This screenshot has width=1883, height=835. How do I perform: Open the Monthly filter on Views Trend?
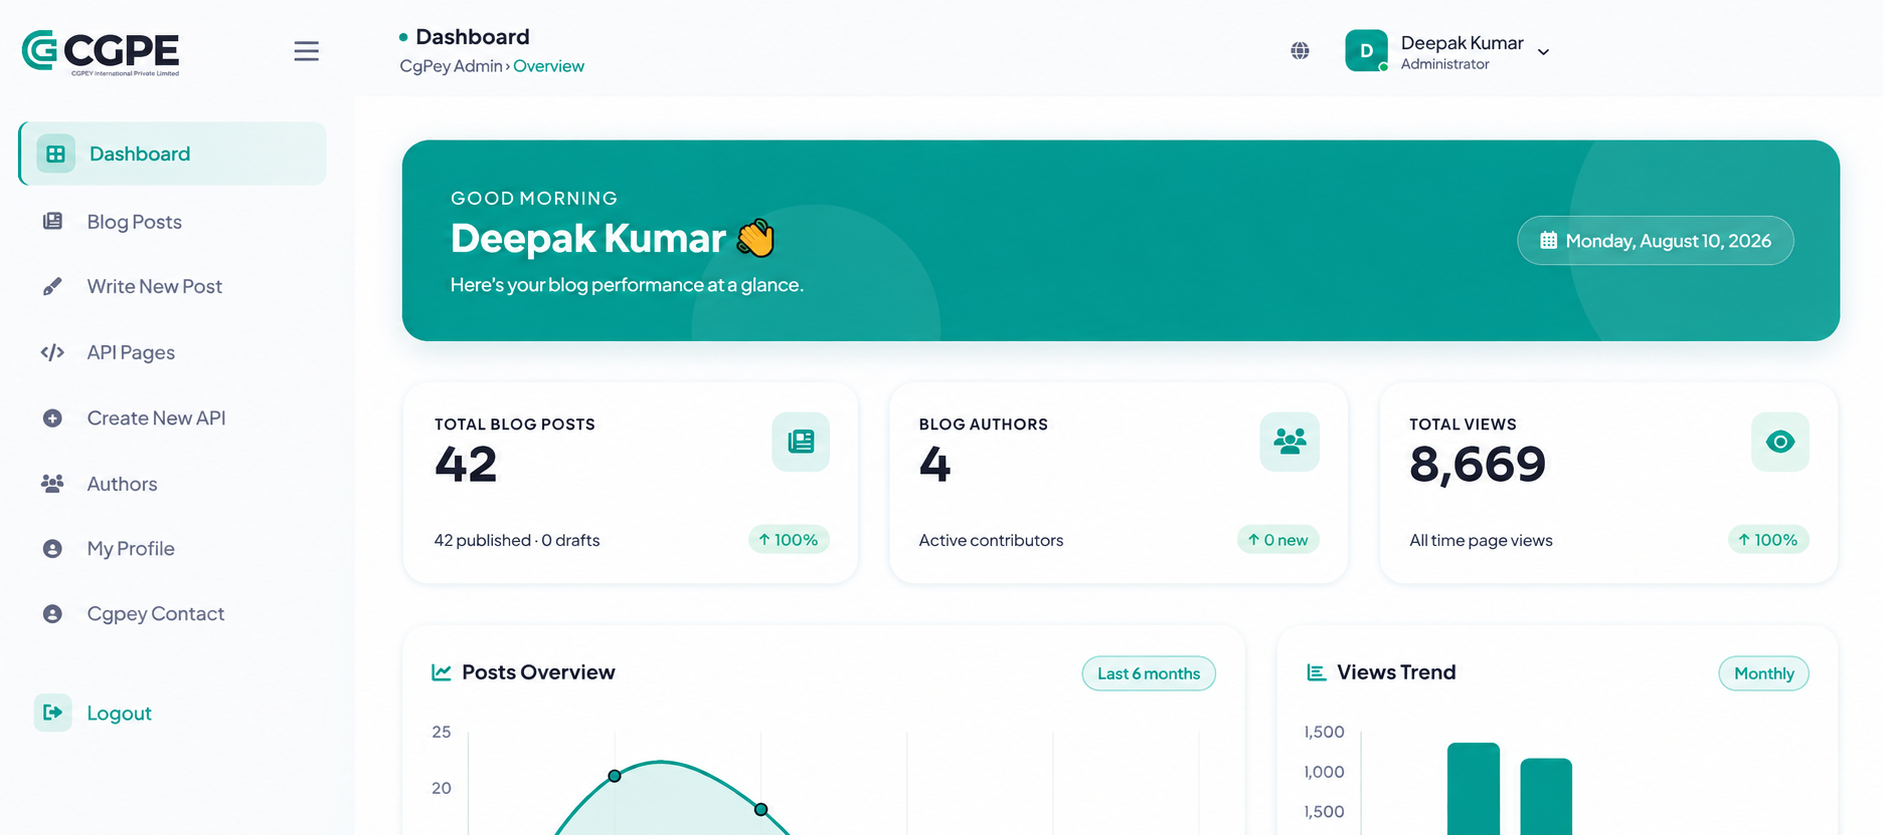pyautogui.click(x=1763, y=673)
